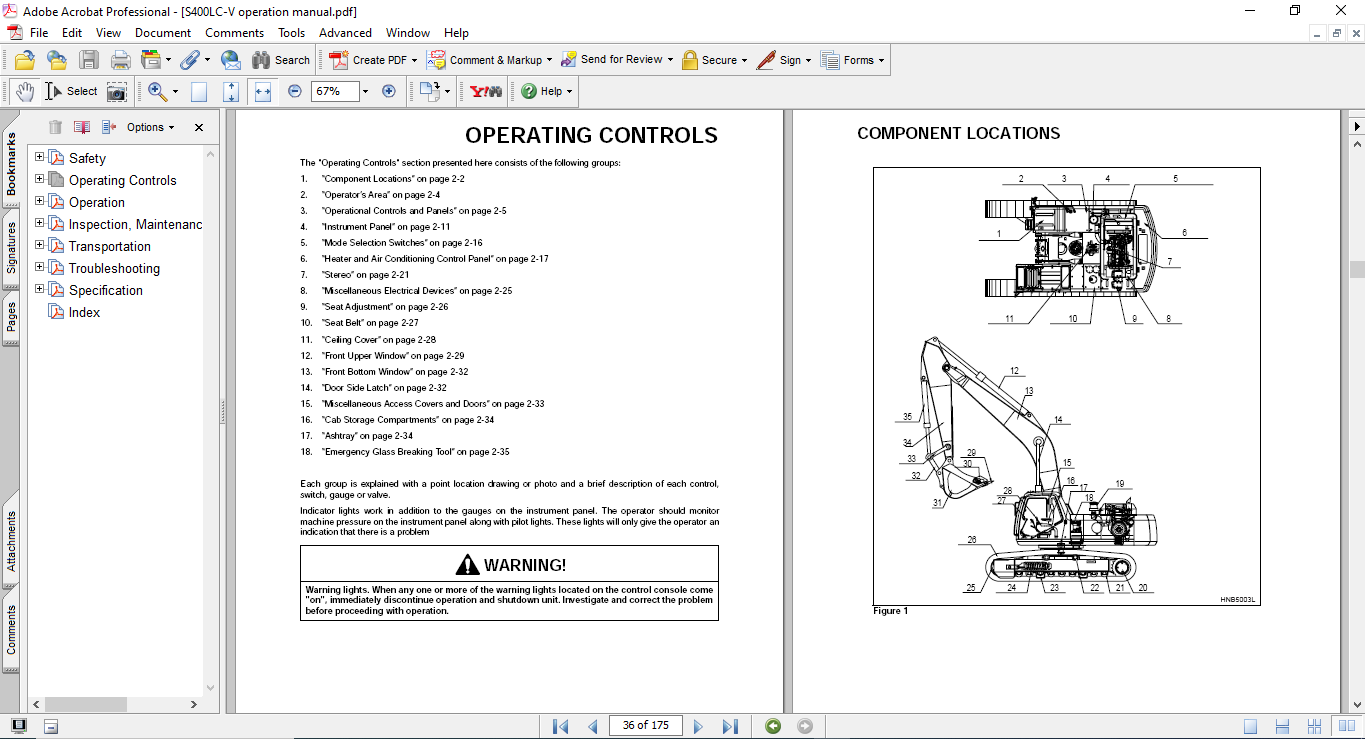Viewport: 1365px width, 739px height.
Task: Click the Snapshot camera tool
Action: (x=117, y=92)
